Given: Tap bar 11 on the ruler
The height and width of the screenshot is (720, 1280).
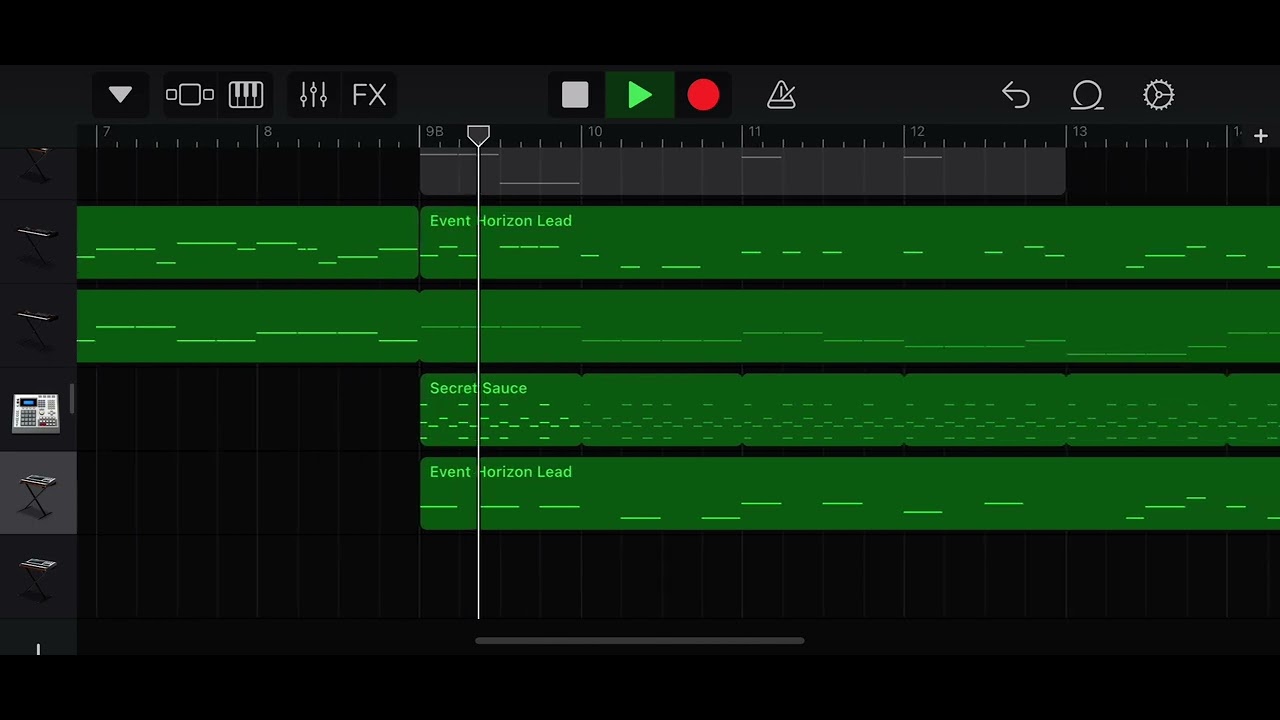Looking at the screenshot, I should pos(755,131).
